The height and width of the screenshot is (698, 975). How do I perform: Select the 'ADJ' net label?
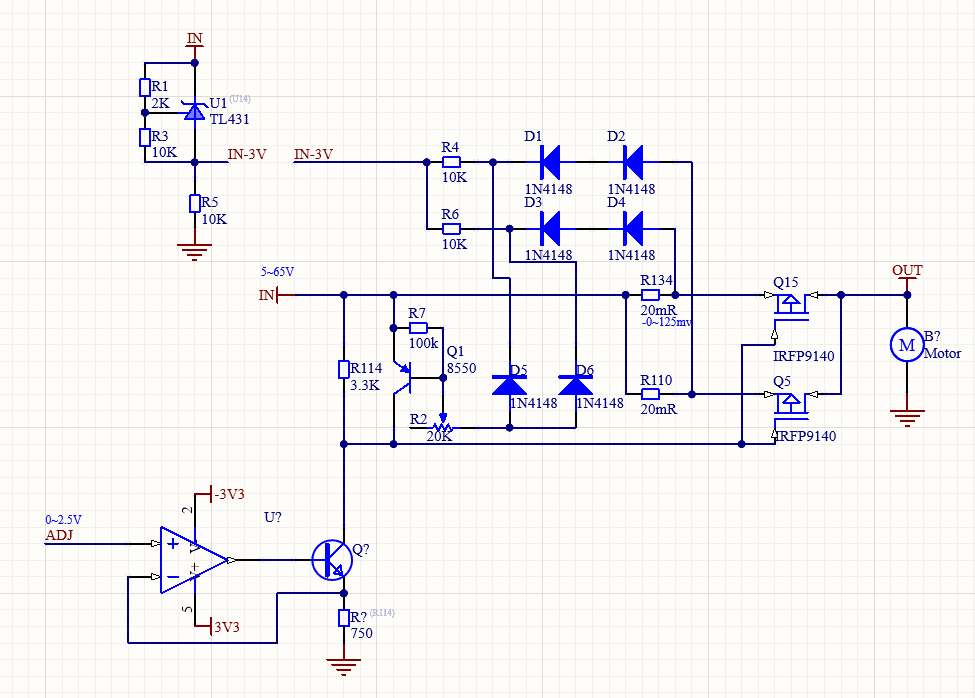point(59,535)
